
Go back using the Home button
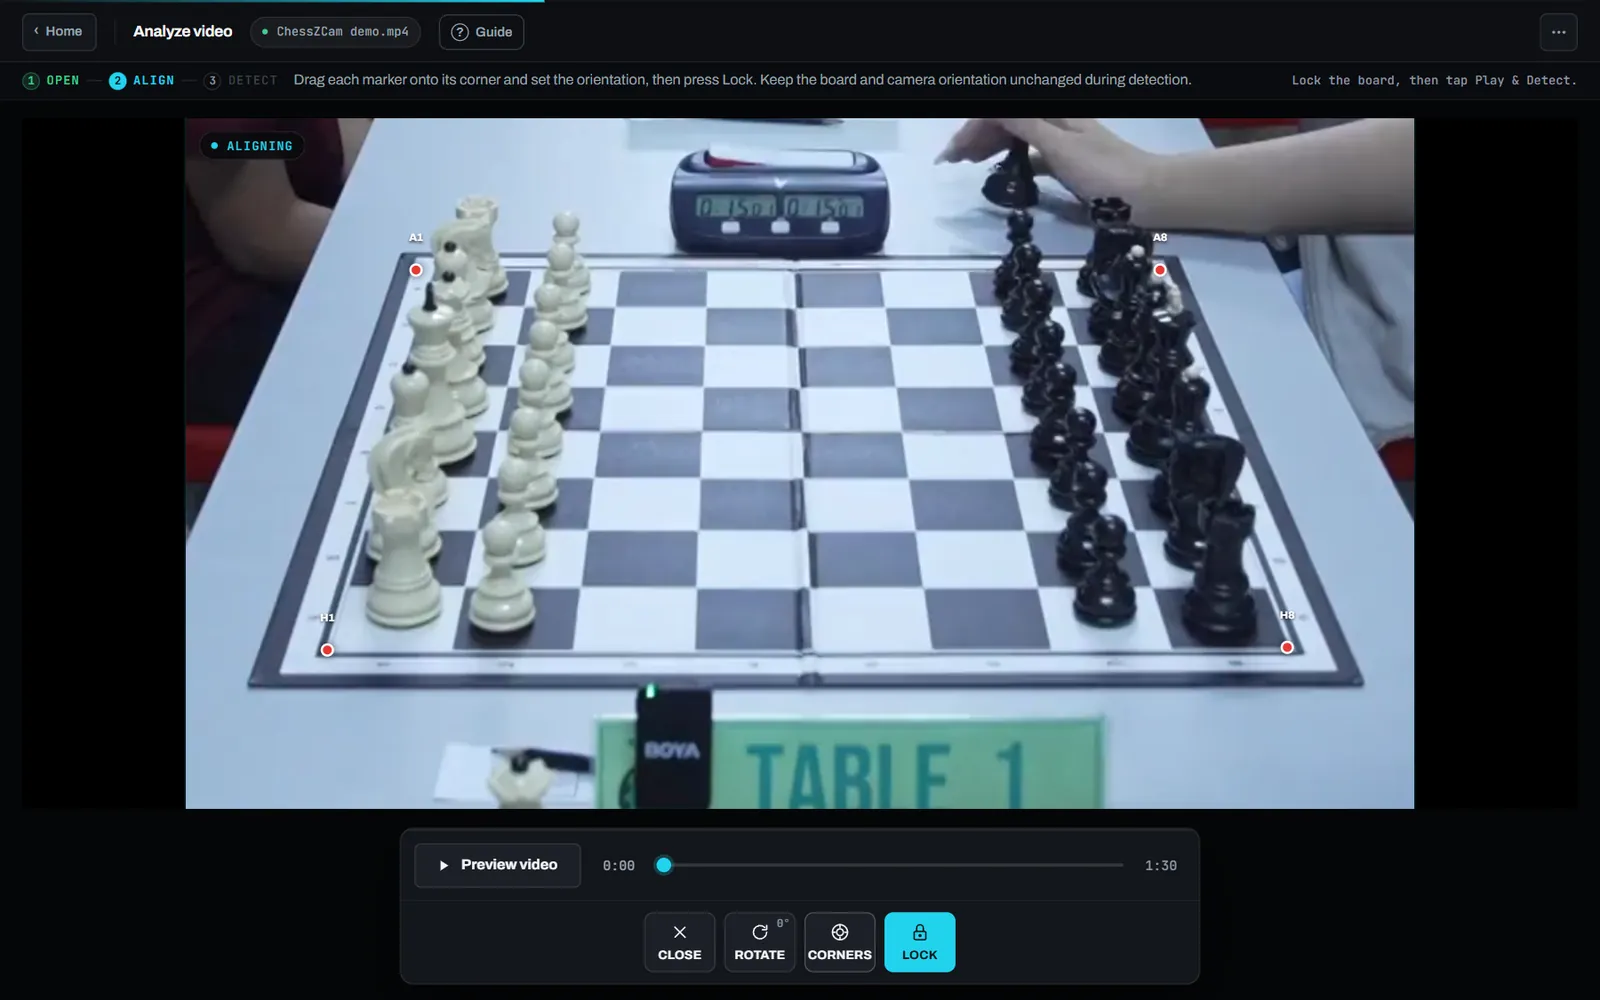click(x=59, y=32)
